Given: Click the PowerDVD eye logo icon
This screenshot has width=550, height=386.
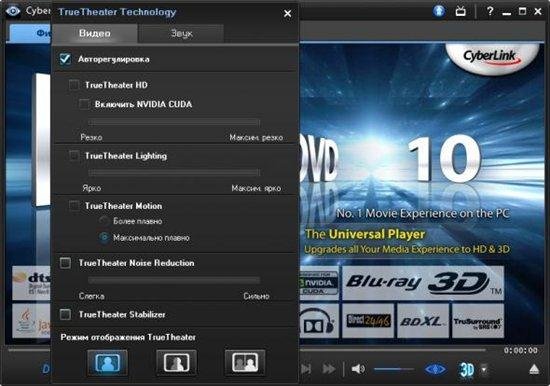Looking at the screenshot, I should (13, 11).
